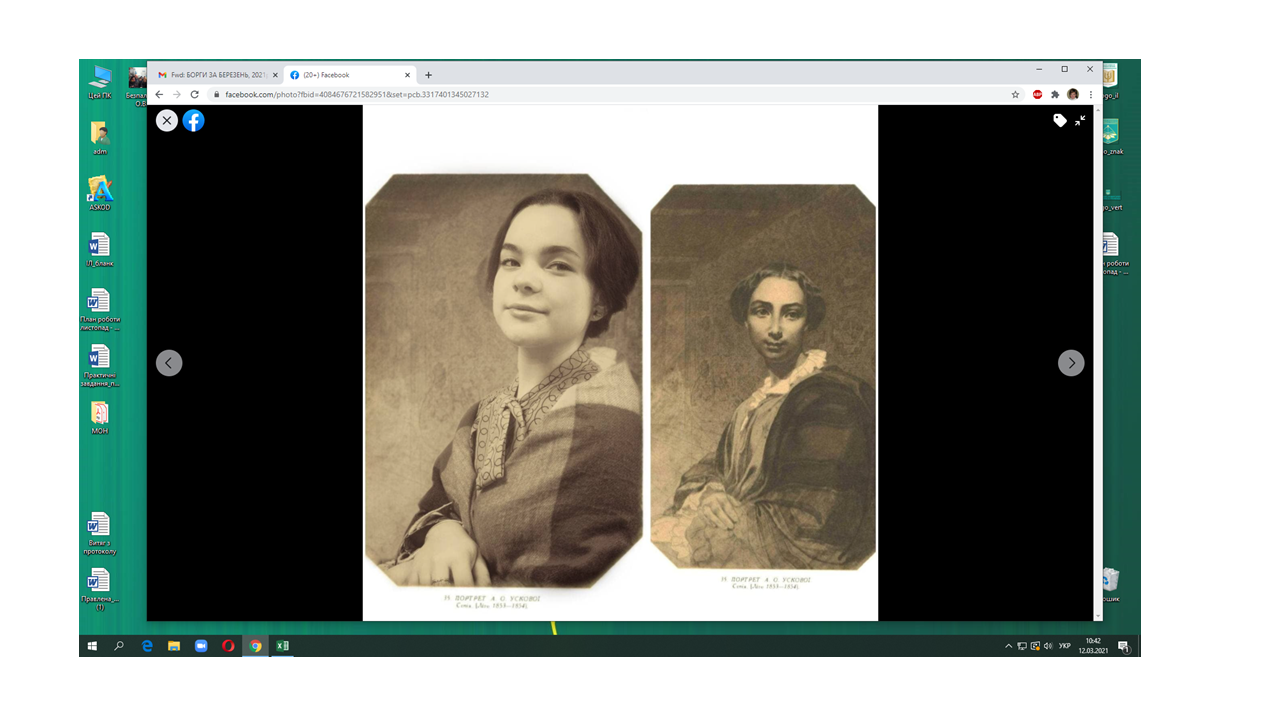Open the Chrome profile avatar

1073,94
